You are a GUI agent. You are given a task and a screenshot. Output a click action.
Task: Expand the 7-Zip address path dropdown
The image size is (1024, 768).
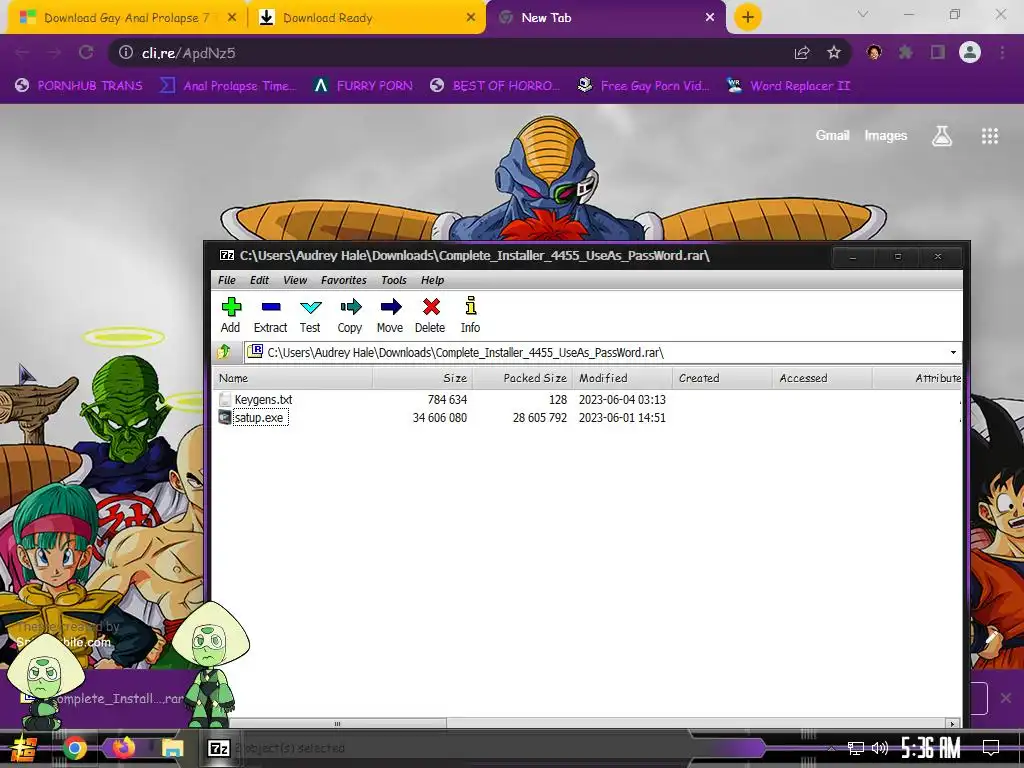tap(953, 353)
